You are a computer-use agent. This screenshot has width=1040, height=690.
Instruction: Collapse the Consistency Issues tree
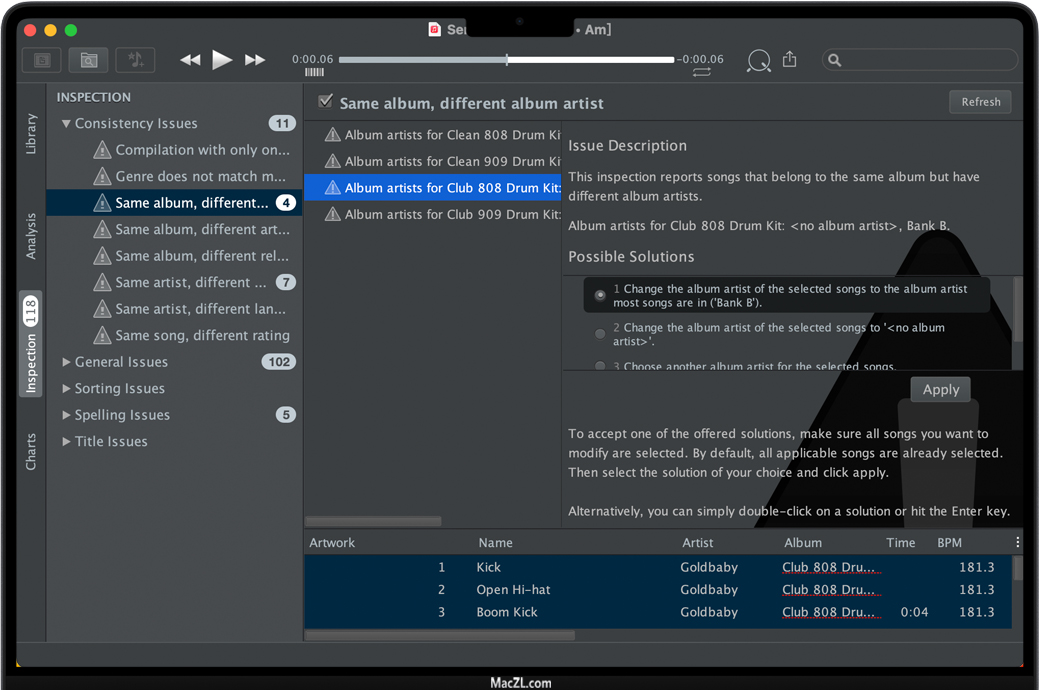[x=66, y=124]
